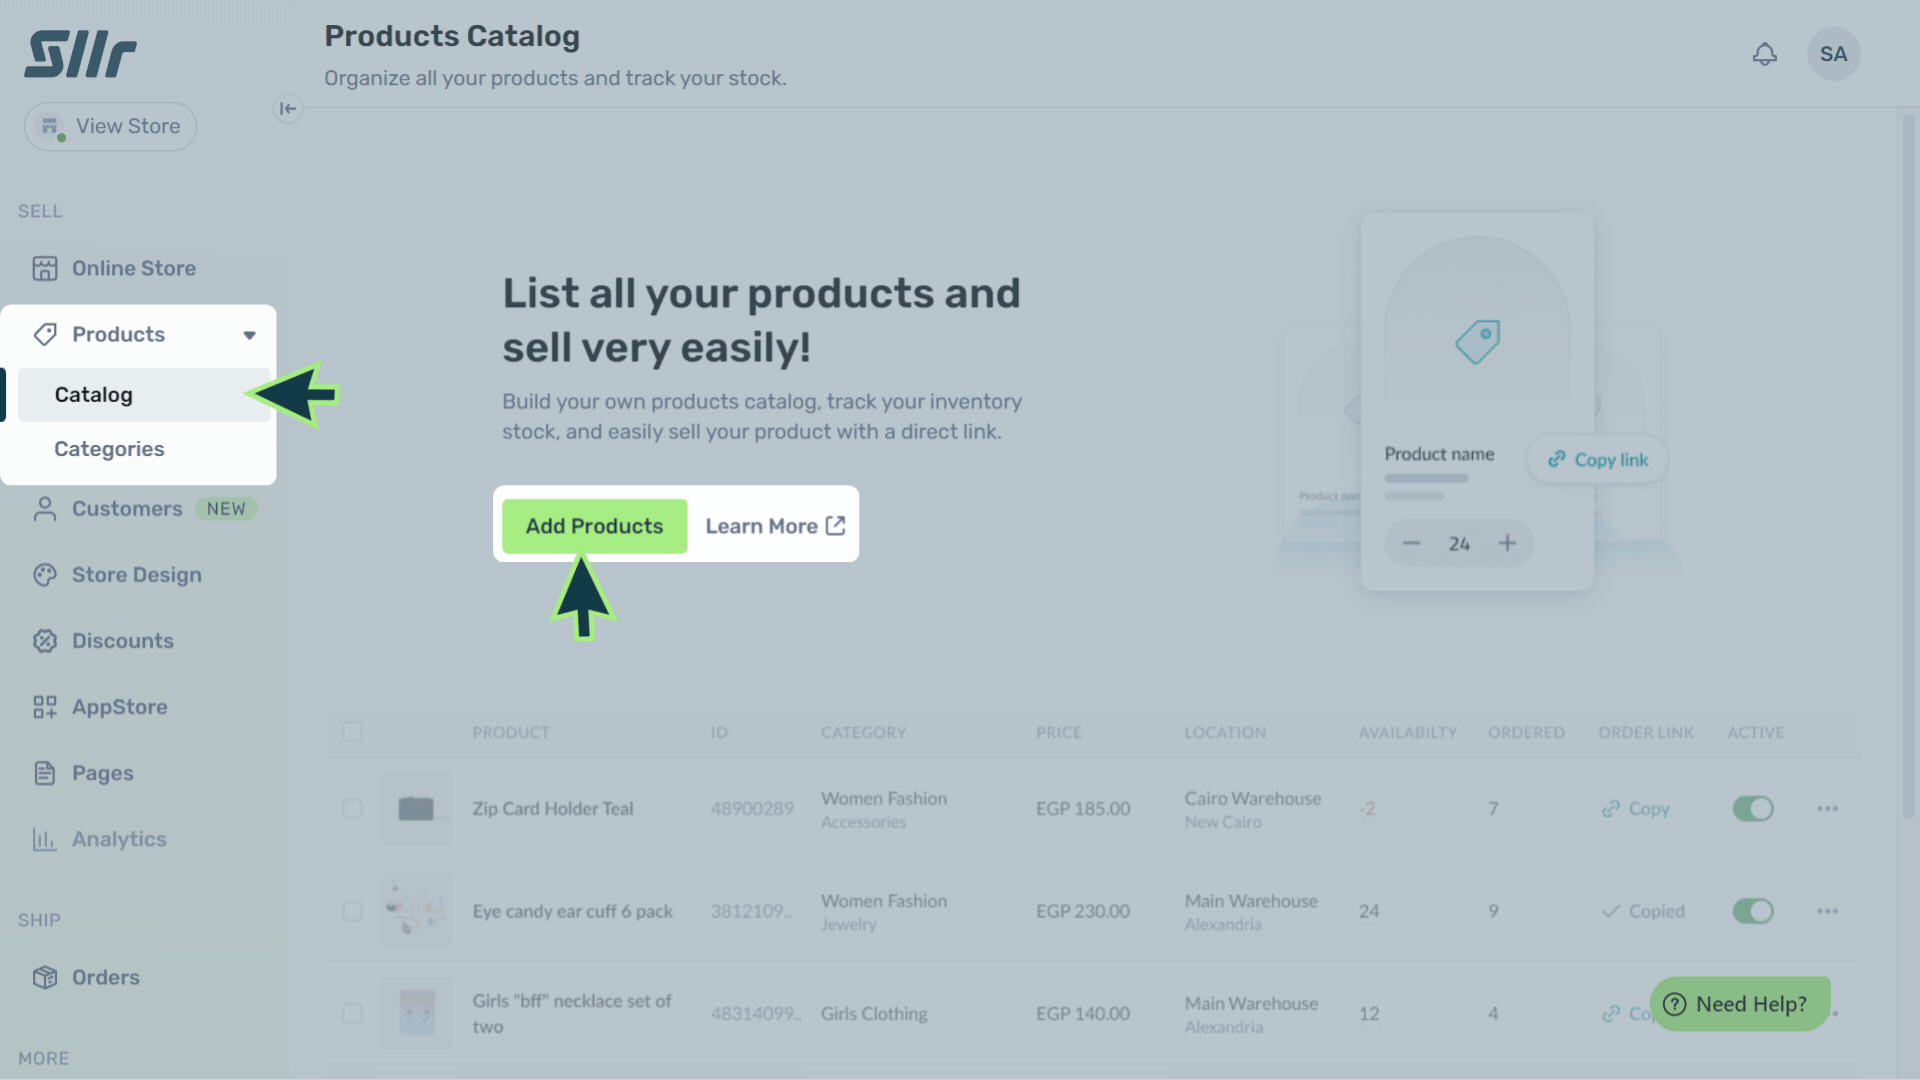The height and width of the screenshot is (1080, 1920).
Task: Click the Analytics chart icon
Action: [x=45, y=839]
